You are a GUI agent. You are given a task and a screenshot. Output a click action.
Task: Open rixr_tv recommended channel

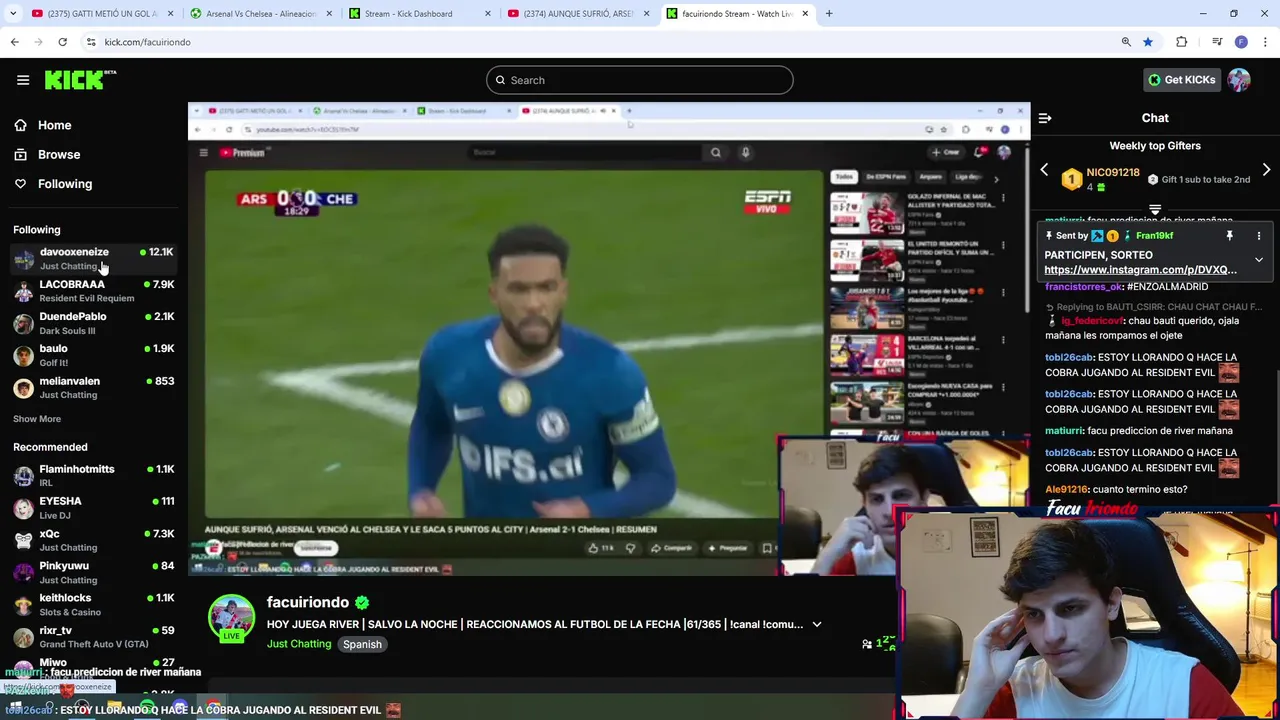point(93,638)
